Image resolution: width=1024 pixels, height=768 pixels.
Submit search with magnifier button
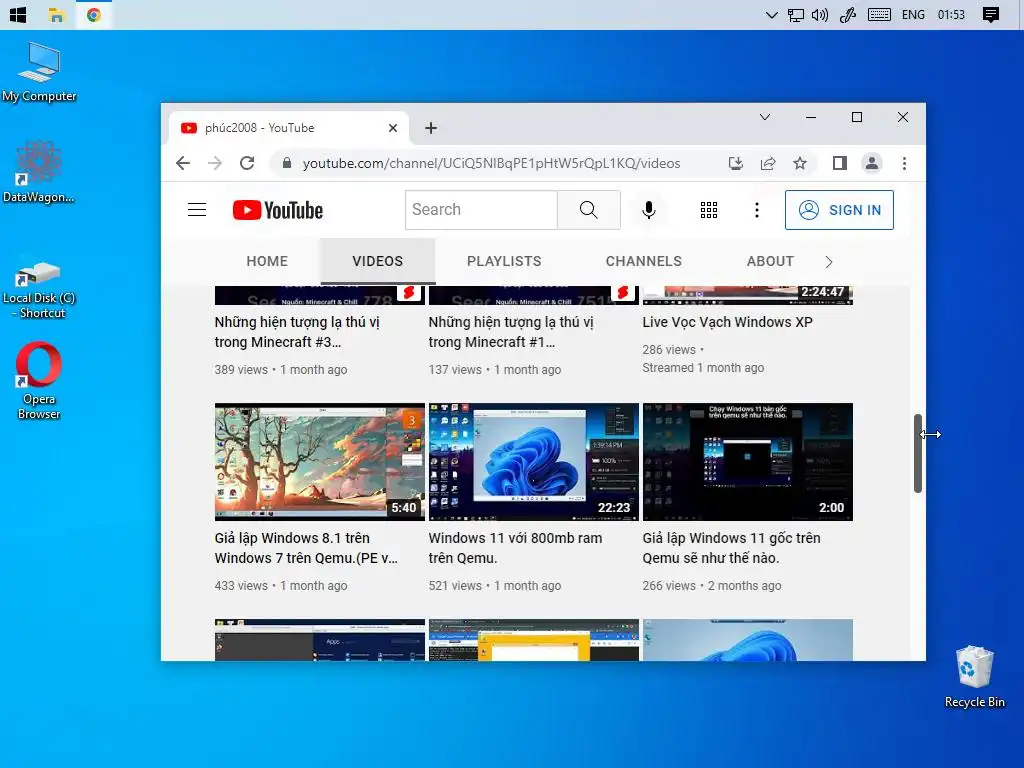tap(588, 210)
